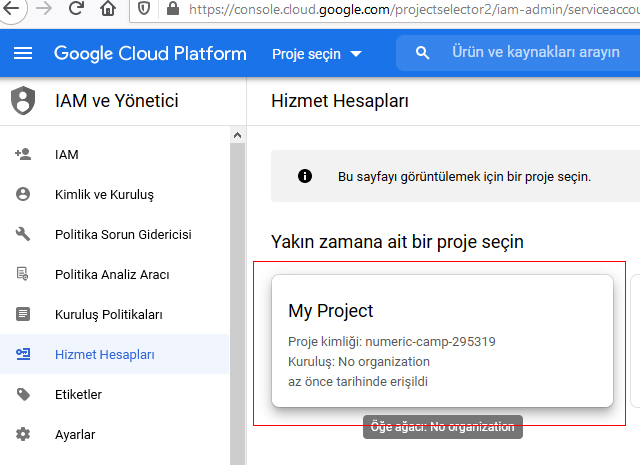Click the Politika Analiz Aracı document icon
Image resolution: width=640 pixels, height=465 pixels.
tap(23, 274)
